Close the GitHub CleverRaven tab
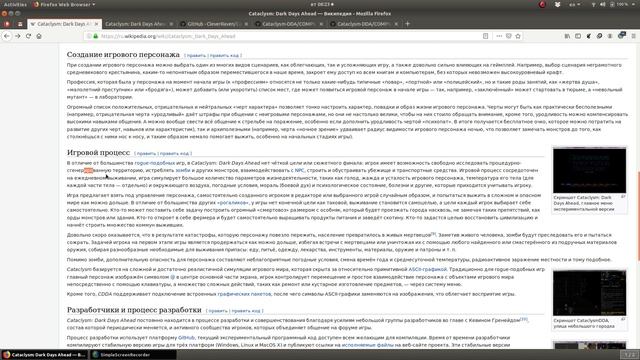The width and height of the screenshot is (640, 360). [246, 24]
